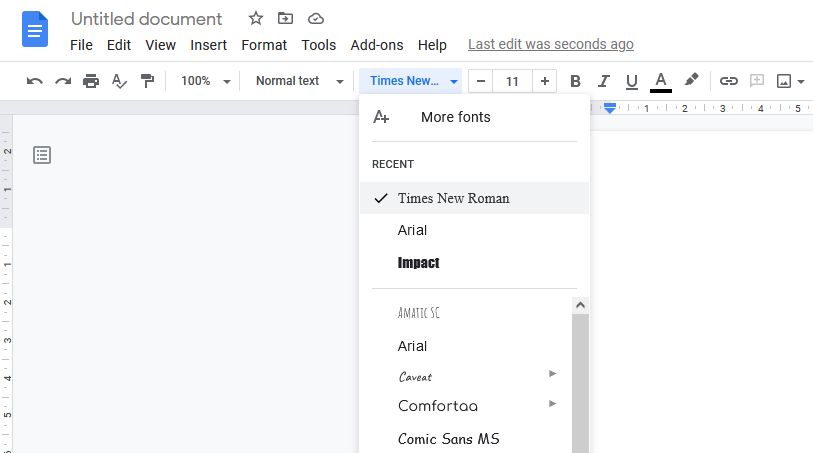Click the blue indent marker on ruler
The image size is (813, 453).
[610, 108]
